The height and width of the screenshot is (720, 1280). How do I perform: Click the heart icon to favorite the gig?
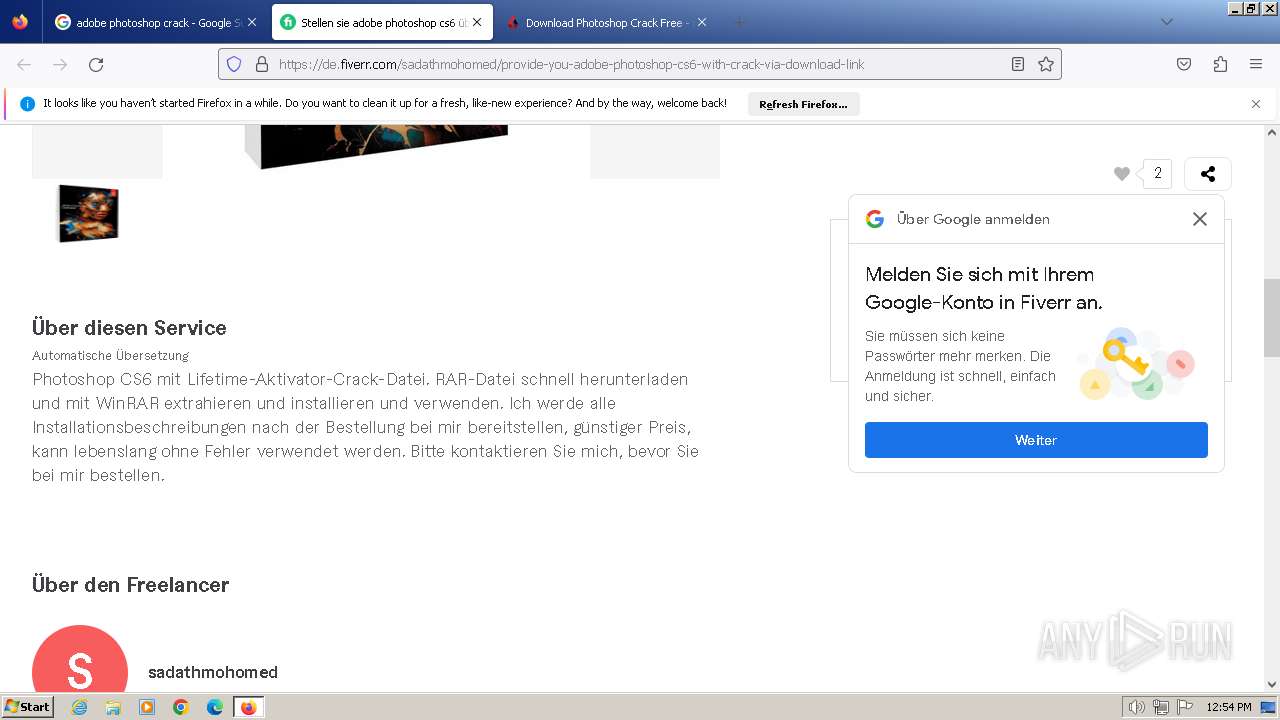(x=1122, y=174)
